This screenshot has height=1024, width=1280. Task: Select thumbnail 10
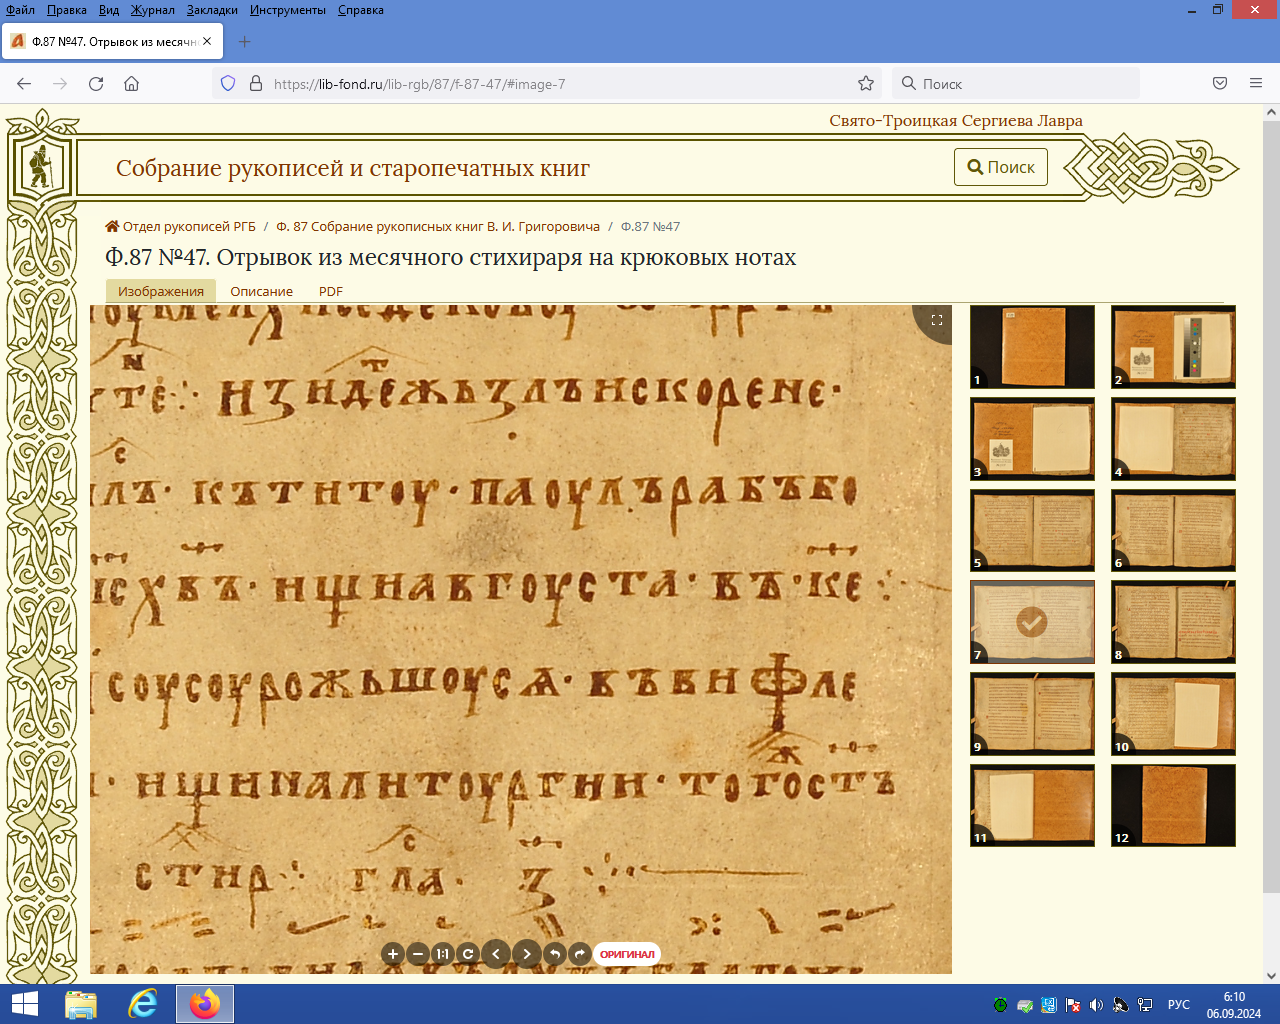1173,714
